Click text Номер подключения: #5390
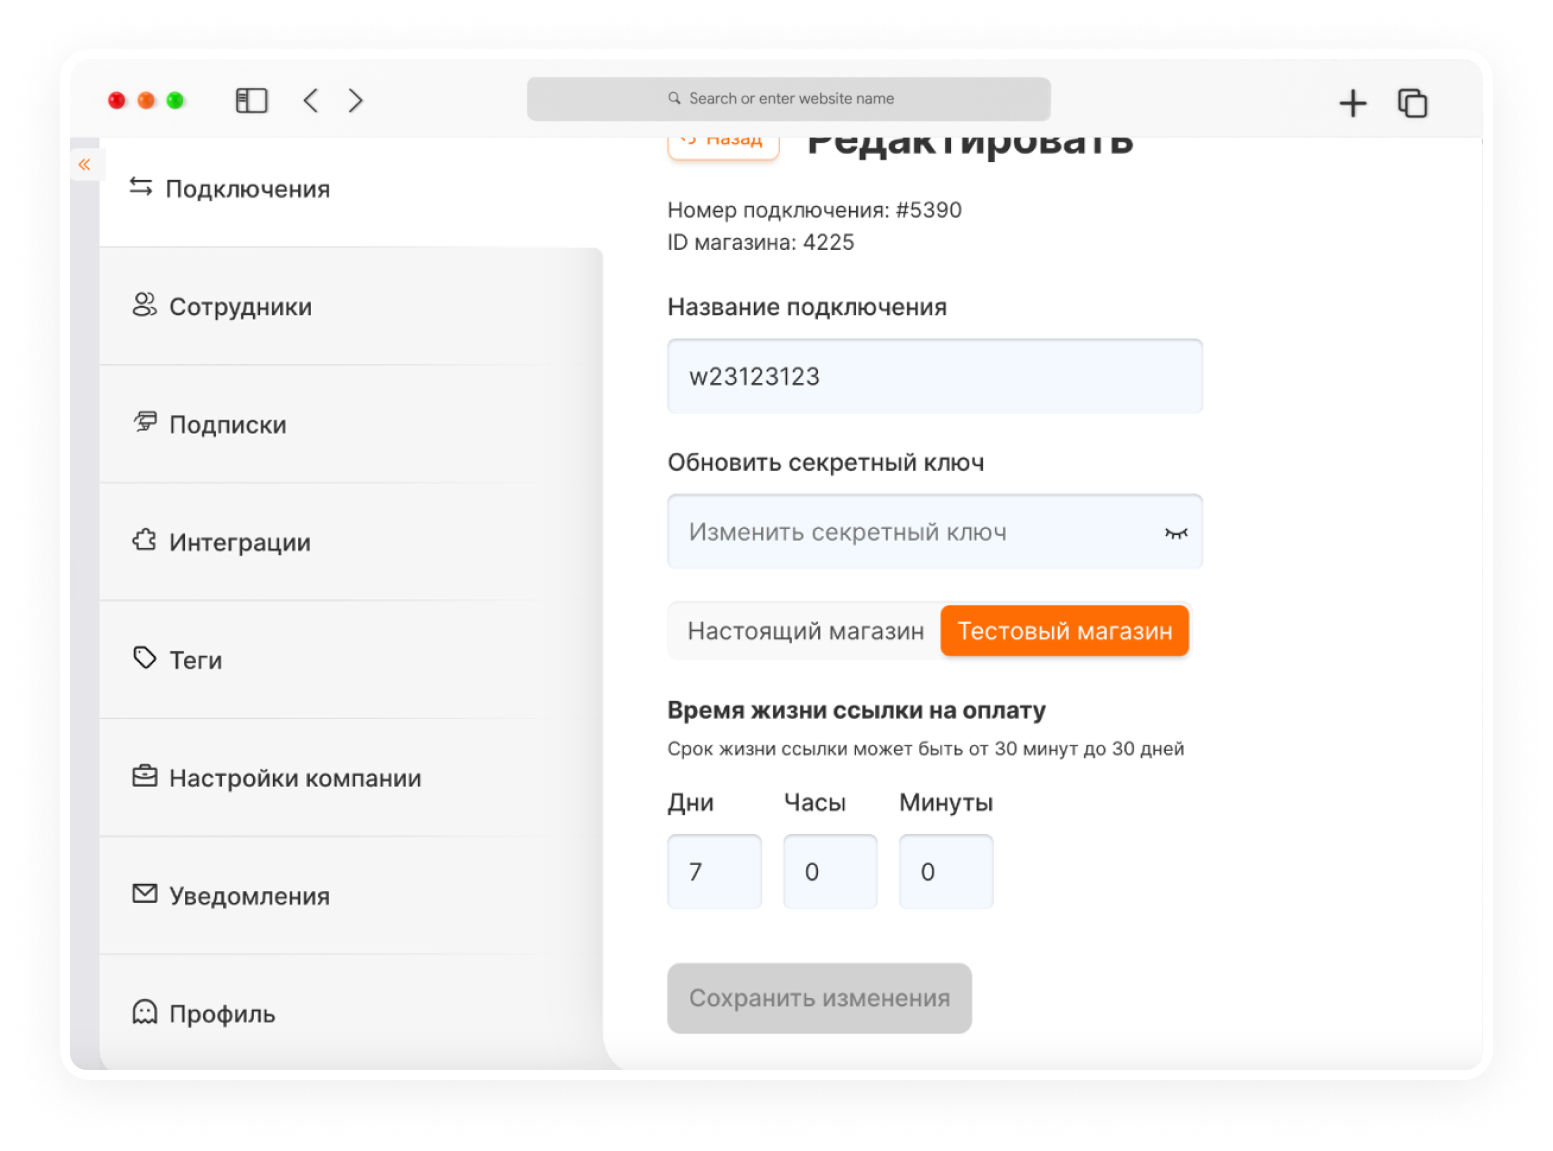Screen dimensions: 1553x1151 coord(814,210)
